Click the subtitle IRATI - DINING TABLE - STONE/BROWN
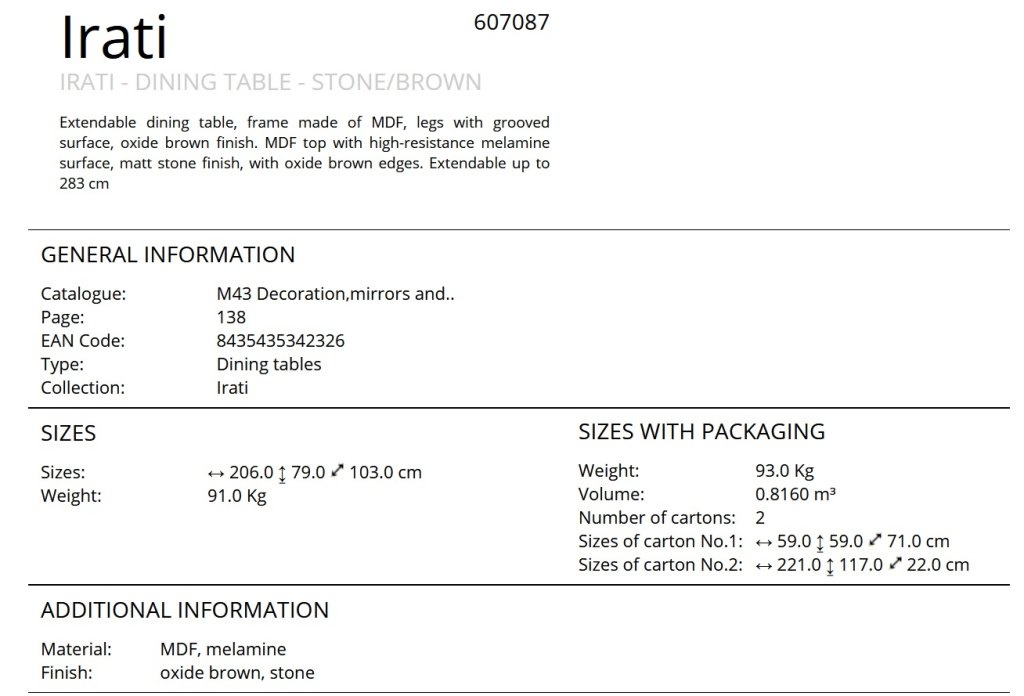The image size is (1024, 696). [270, 82]
